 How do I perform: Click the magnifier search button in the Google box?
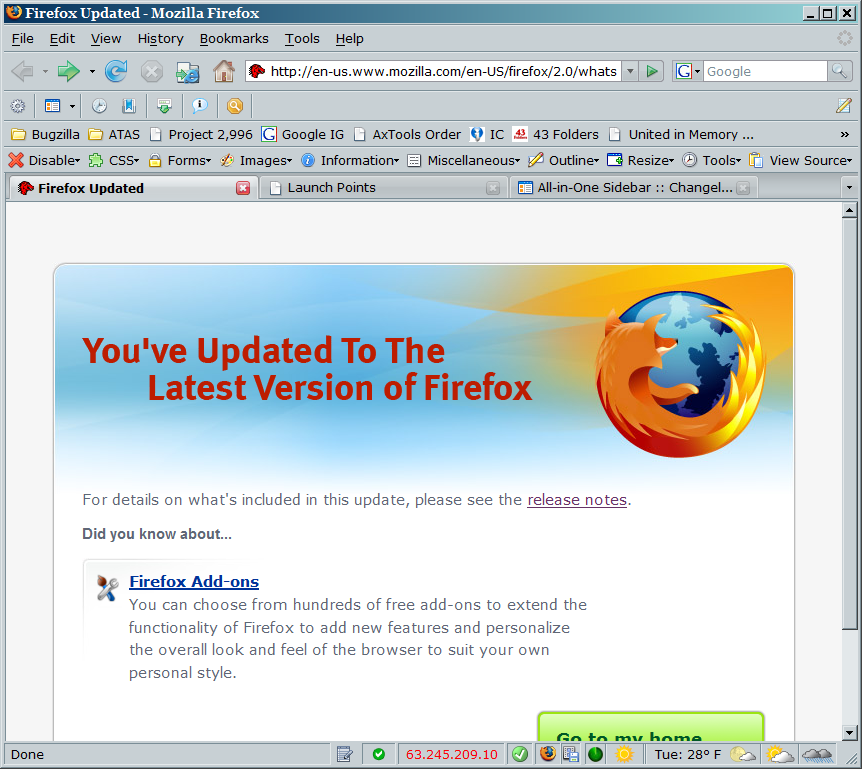(x=839, y=71)
